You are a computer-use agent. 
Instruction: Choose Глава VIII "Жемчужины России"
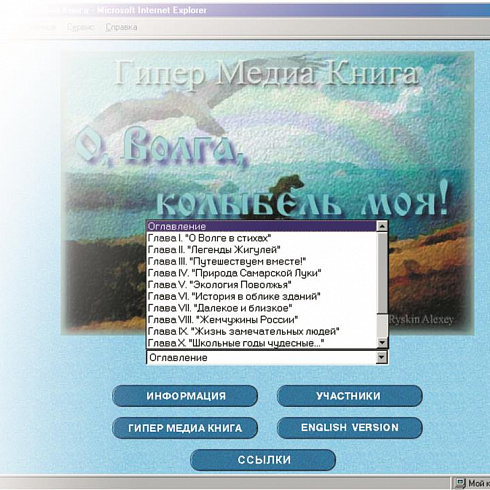coord(262,320)
